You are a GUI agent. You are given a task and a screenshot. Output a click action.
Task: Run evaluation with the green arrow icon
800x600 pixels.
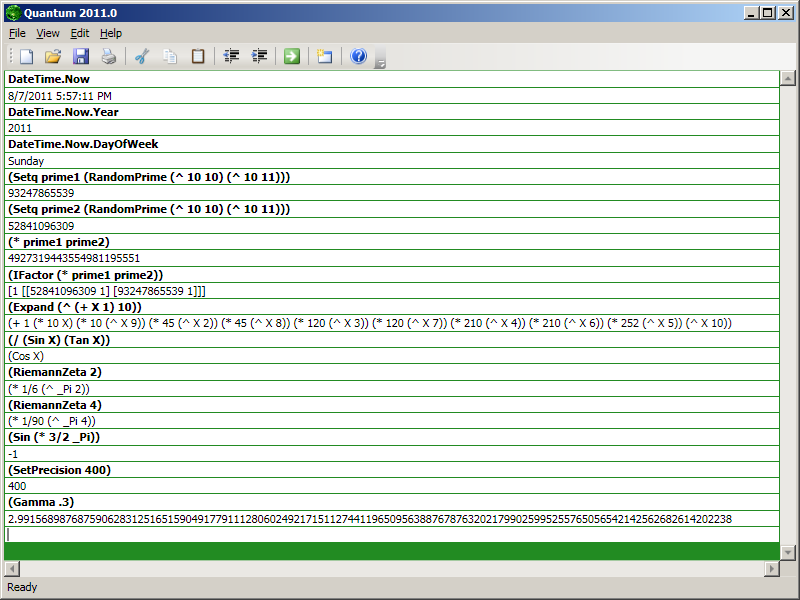click(292, 56)
